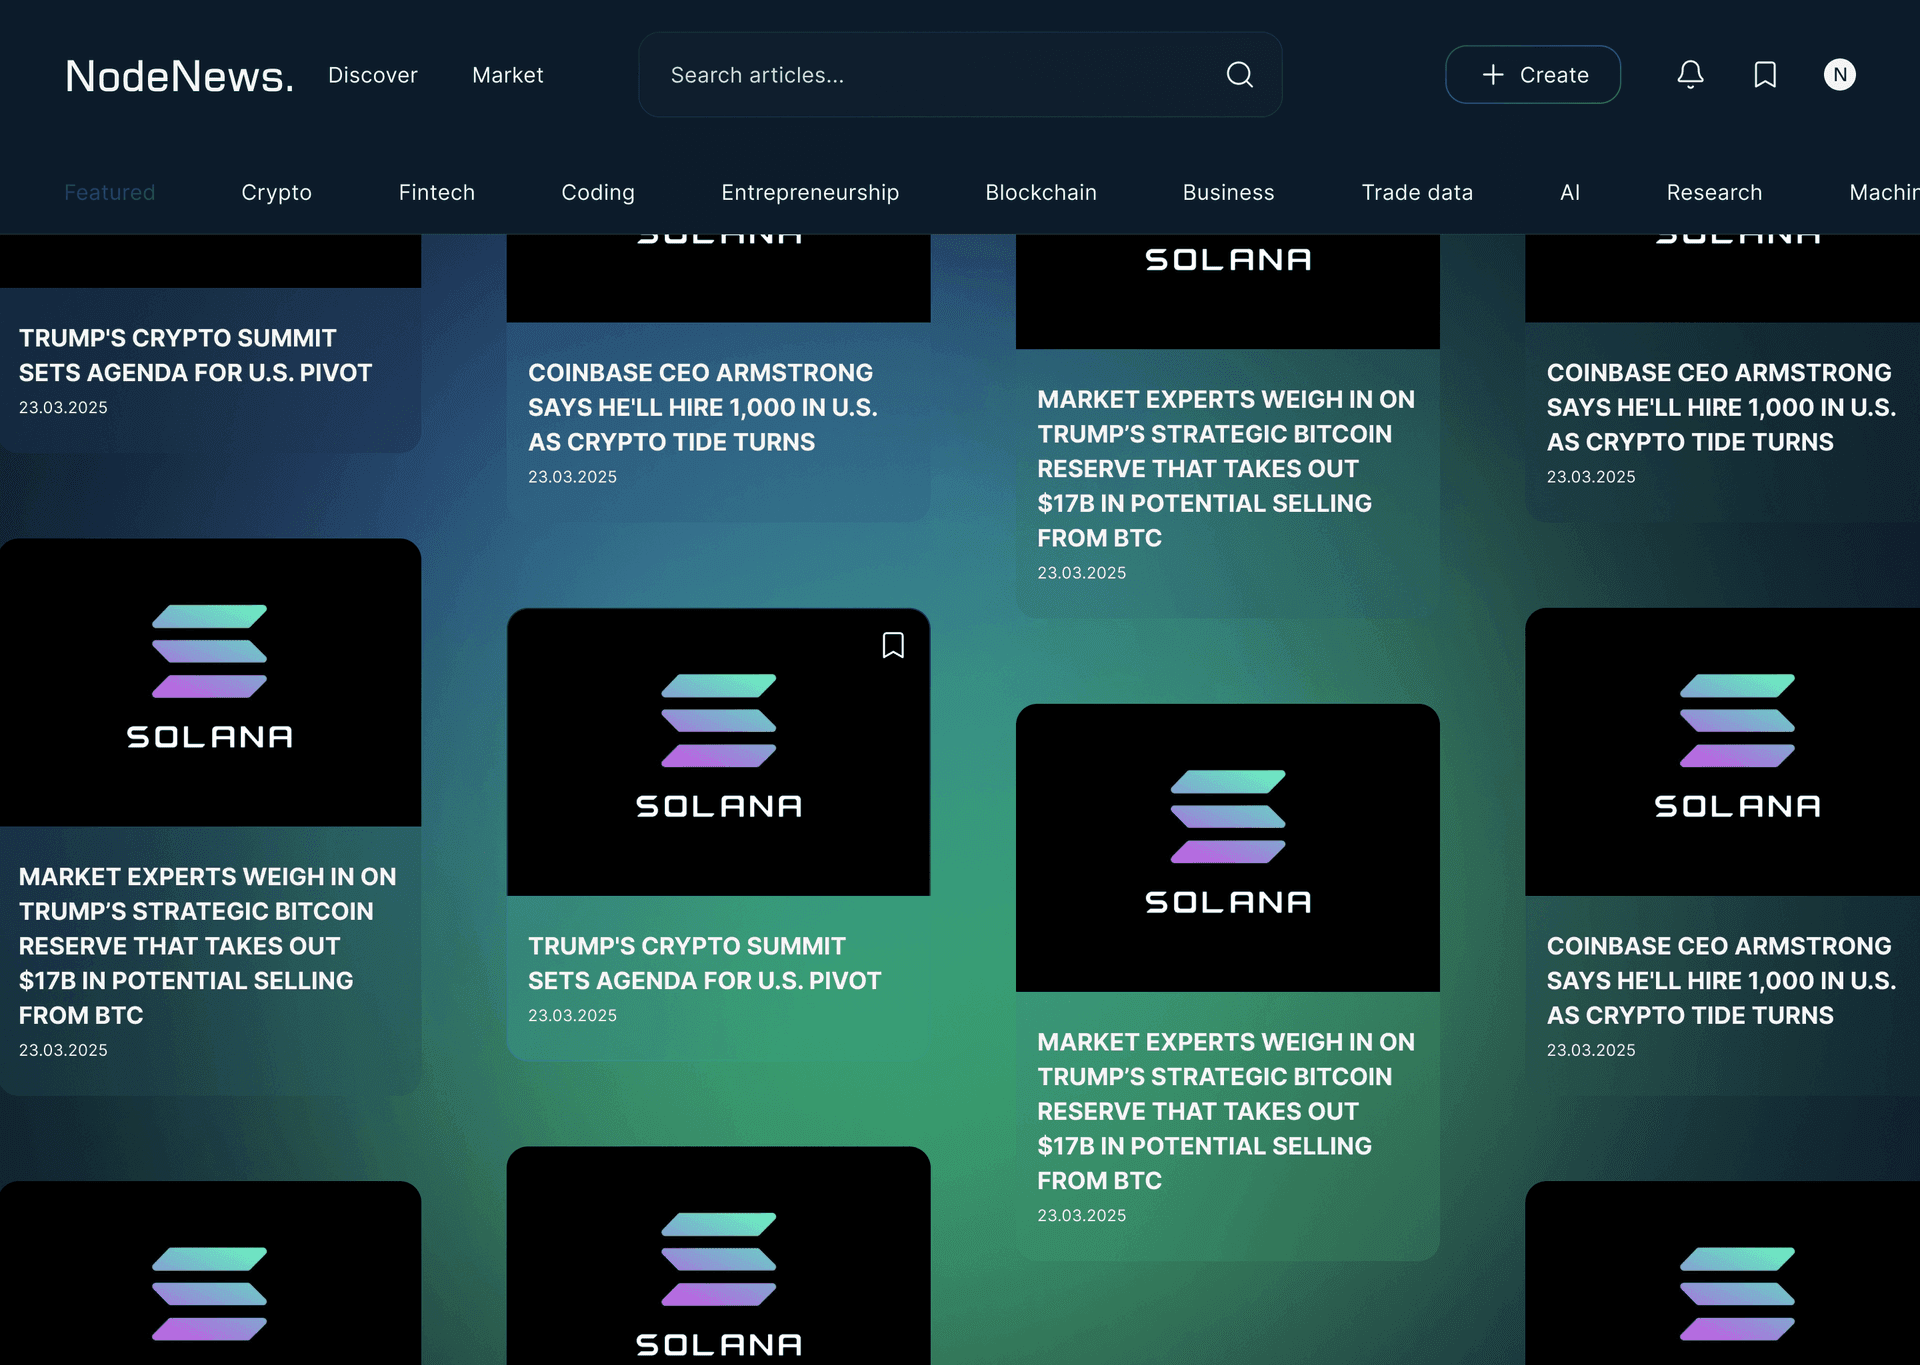Bookmark the Trump's Crypto Summit card

893,645
